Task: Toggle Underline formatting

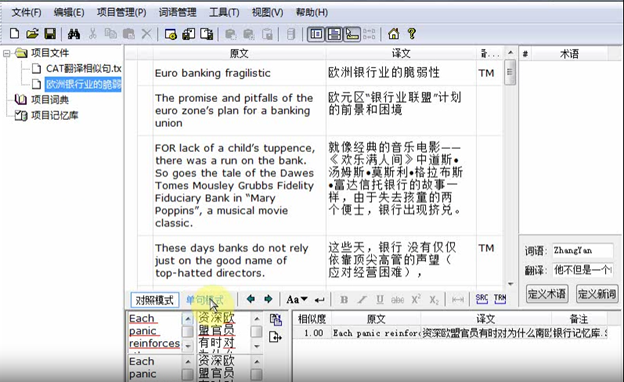Action: click(x=380, y=300)
